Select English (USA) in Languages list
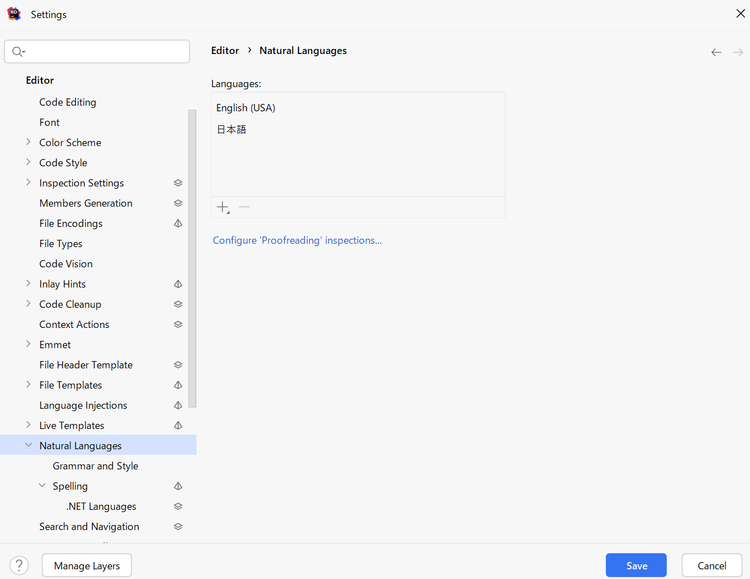750x579 pixels. point(358,108)
